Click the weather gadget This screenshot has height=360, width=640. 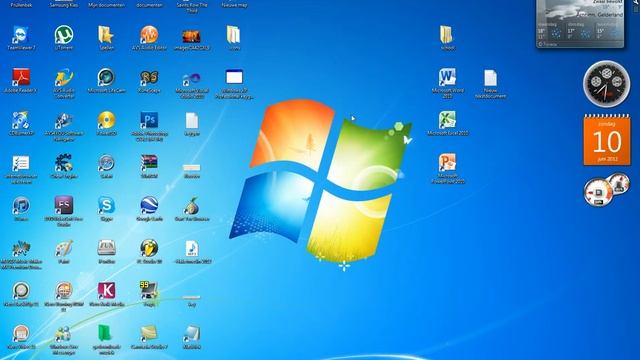[580, 24]
